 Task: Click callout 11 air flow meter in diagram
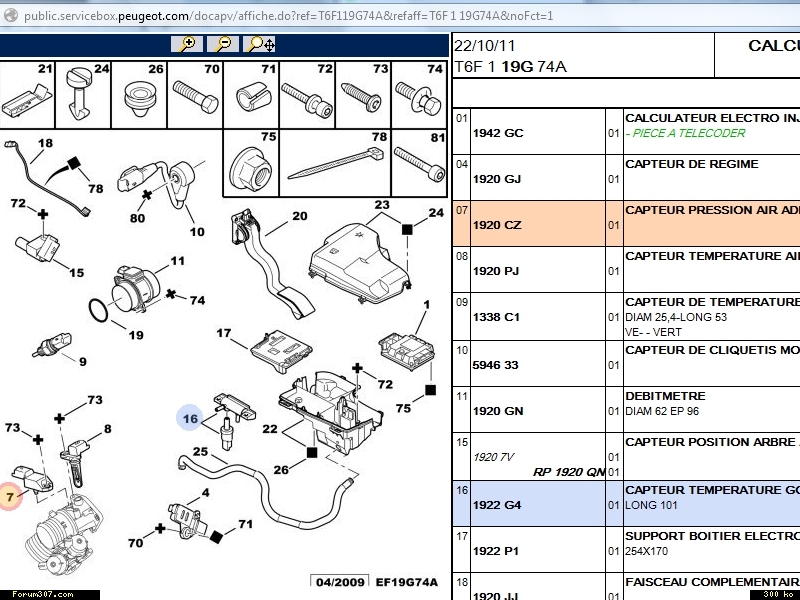tap(177, 261)
